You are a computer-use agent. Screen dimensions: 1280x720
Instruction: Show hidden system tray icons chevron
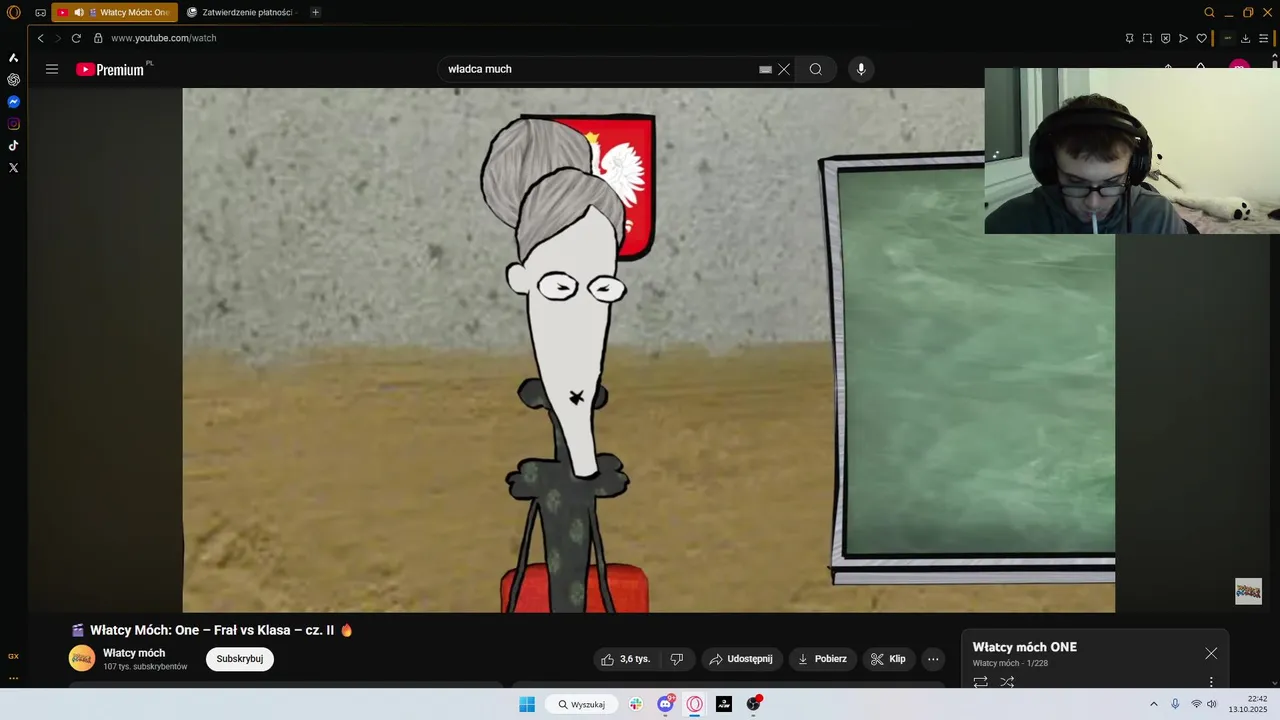coord(1153,704)
